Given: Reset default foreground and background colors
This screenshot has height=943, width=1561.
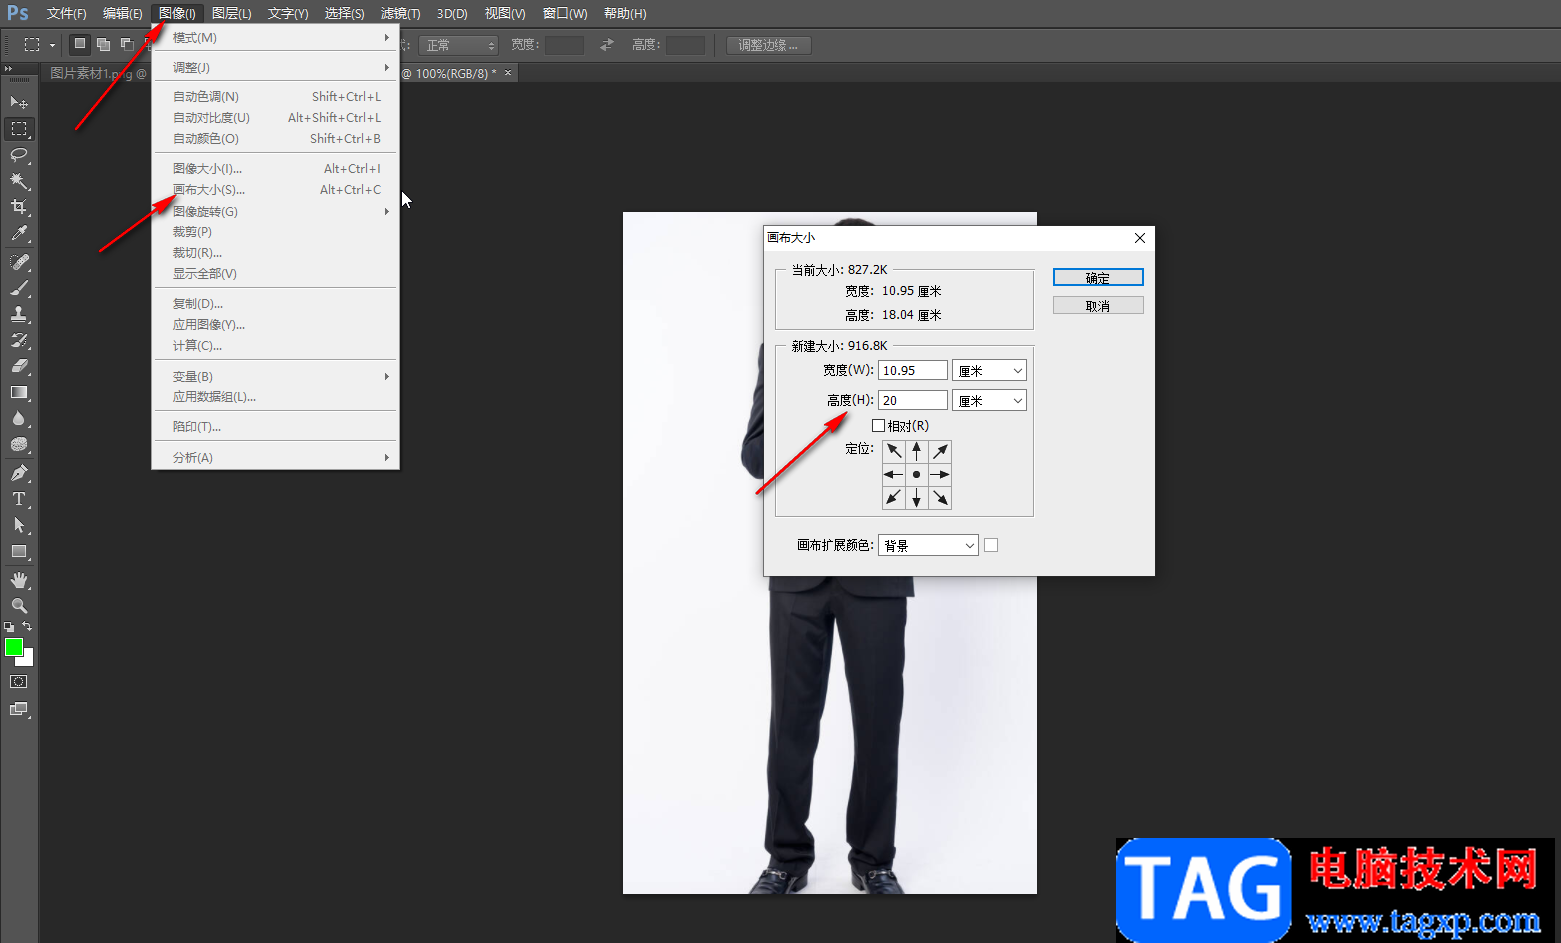Looking at the screenshot, I should tap(9, 627).
